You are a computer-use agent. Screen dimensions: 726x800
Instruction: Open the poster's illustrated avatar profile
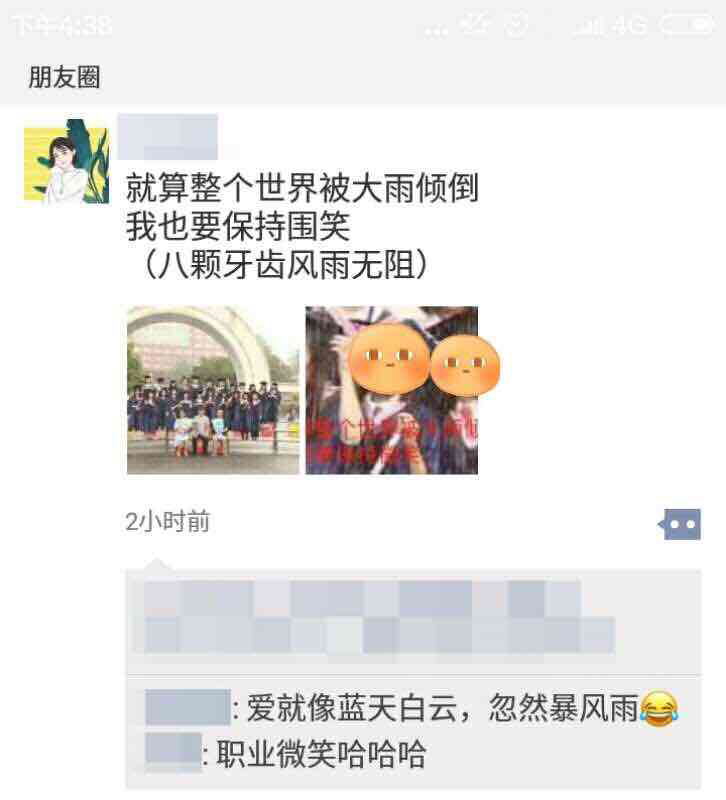tap(66, 162)
